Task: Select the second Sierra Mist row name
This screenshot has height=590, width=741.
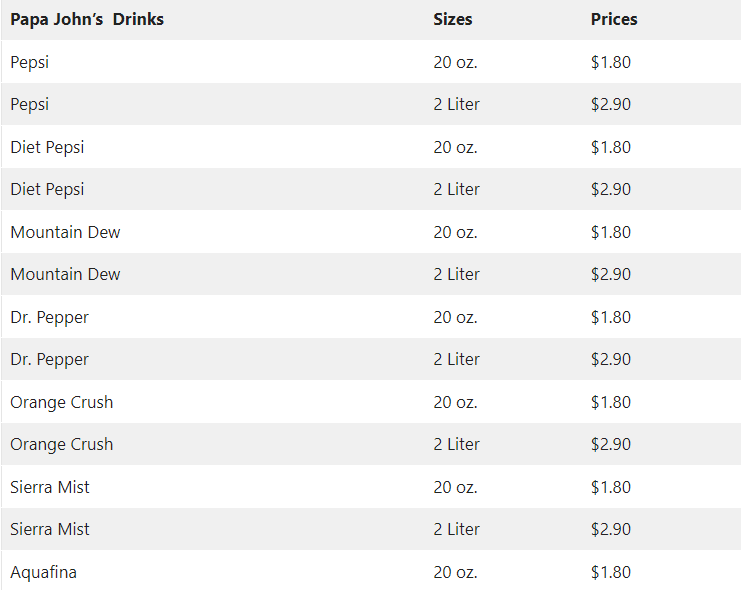Action: (50, 529)
